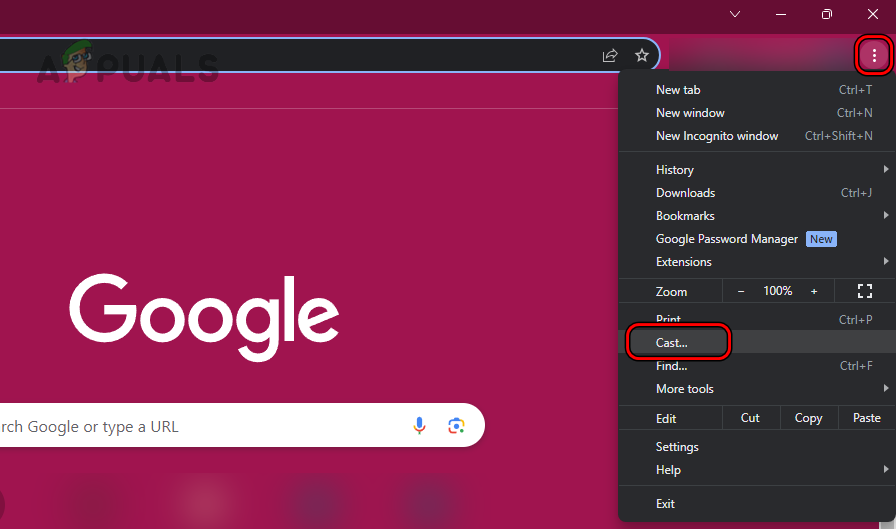
Task: Open Google Password Manager
Action: (x=757, y=239)
